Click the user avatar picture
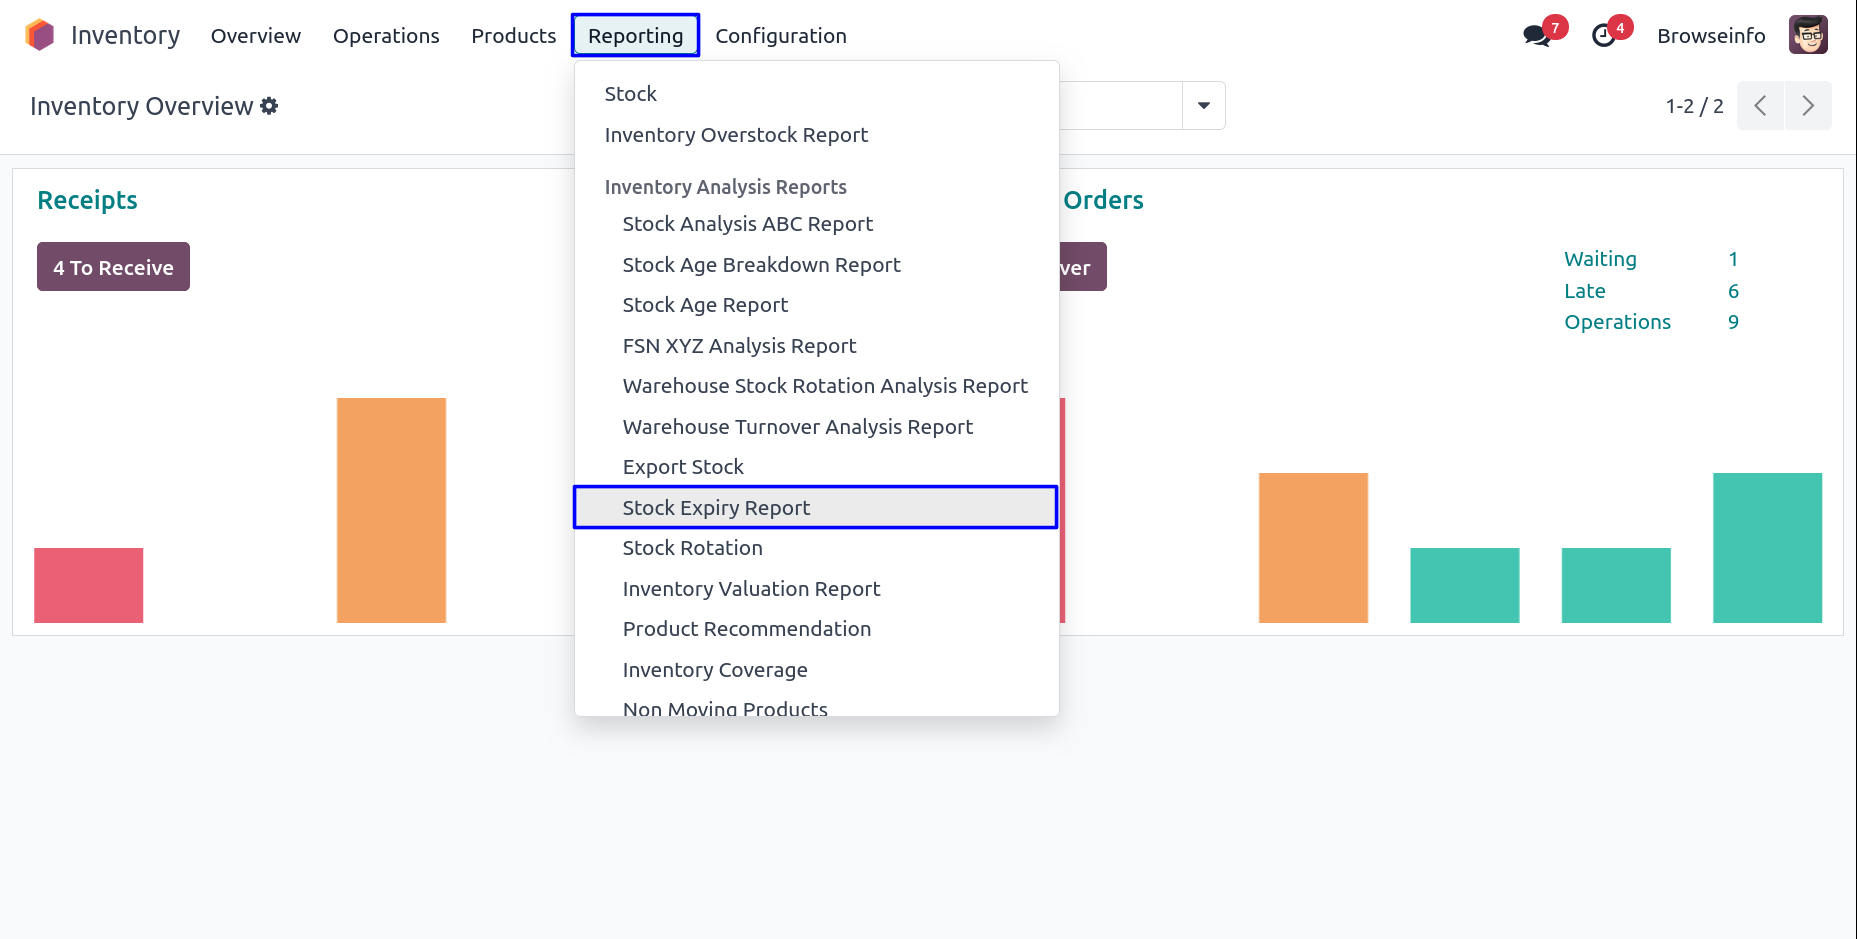 point(1808,35)
